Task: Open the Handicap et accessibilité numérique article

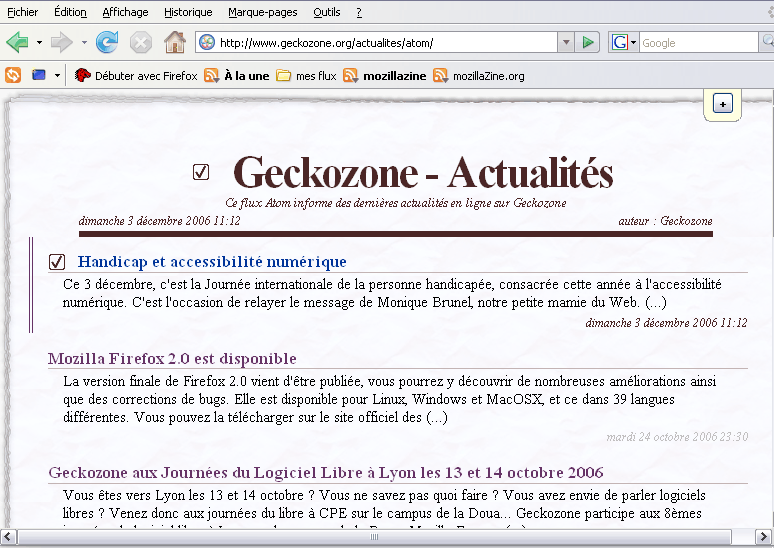Action: coord(212,262)
